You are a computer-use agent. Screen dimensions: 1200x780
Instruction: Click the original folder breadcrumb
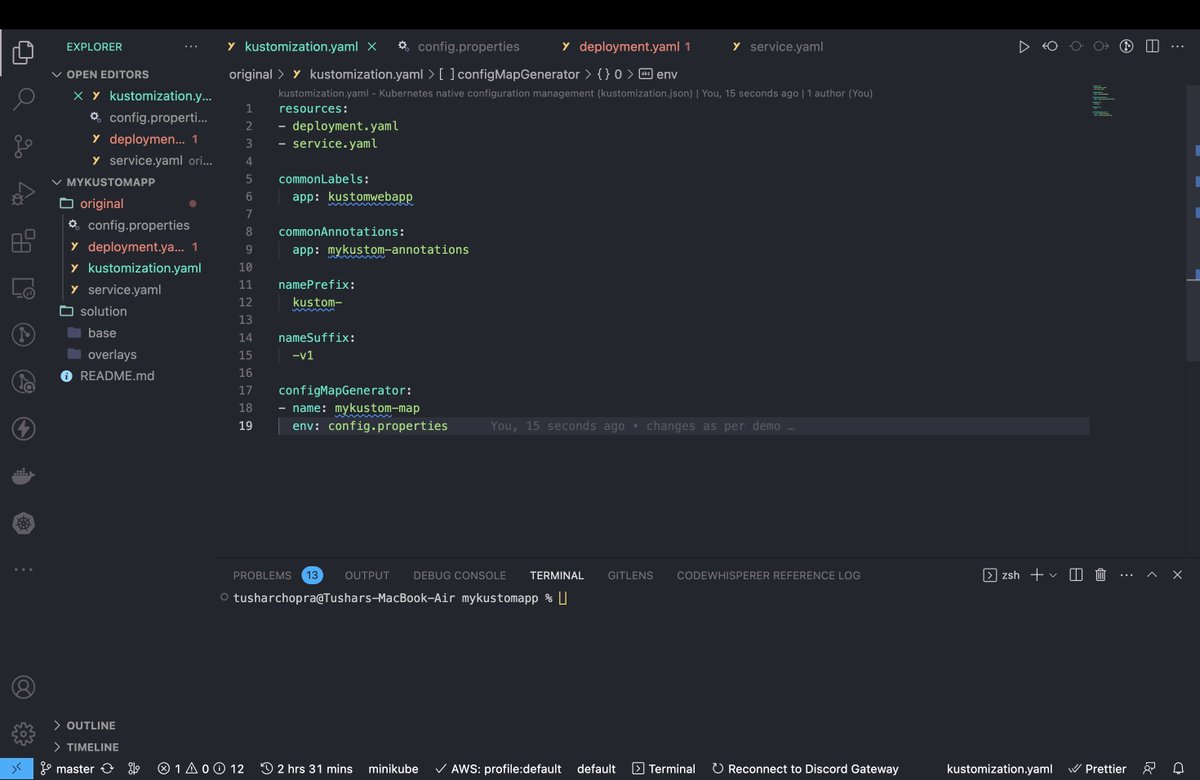[251, 74]
